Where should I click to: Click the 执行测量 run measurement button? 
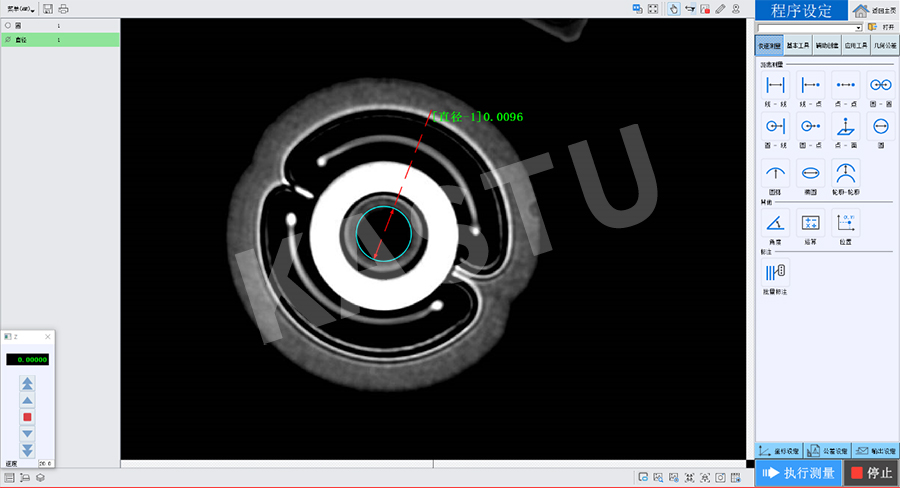[798, 473]
